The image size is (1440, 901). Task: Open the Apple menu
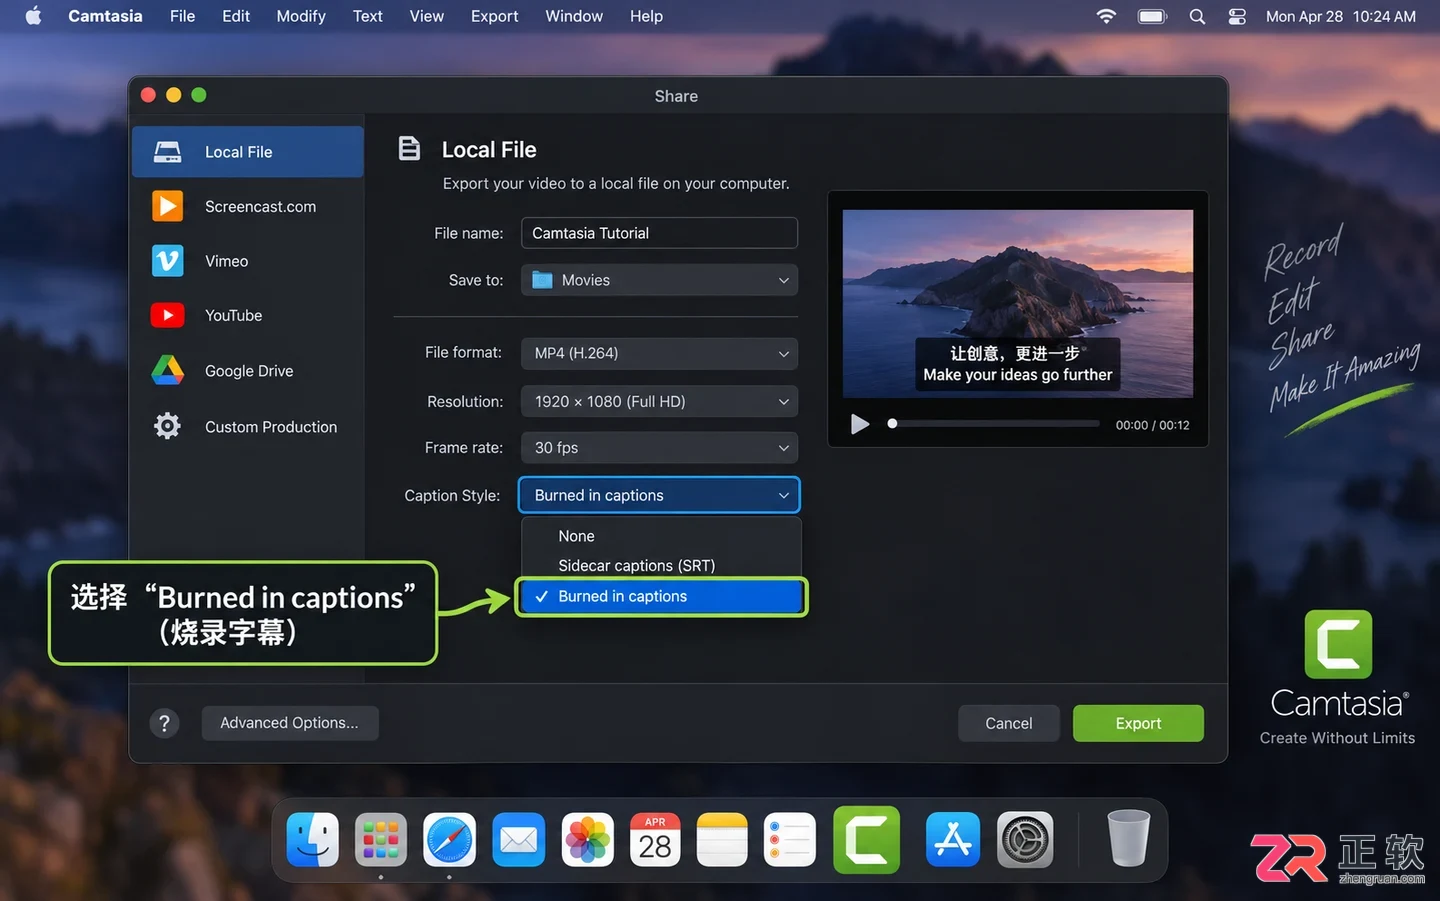pyautogui.click(x=33, y=16)
